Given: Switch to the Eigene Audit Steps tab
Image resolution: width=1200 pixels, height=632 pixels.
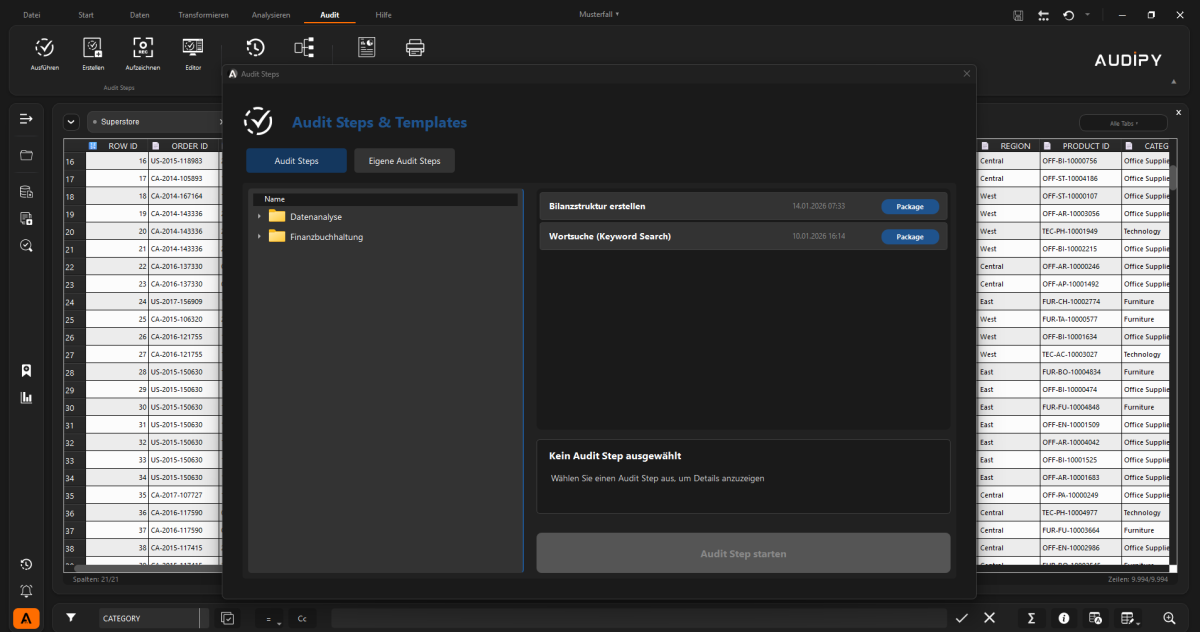Looking at the screenshot, I should (x=404, y=161).
